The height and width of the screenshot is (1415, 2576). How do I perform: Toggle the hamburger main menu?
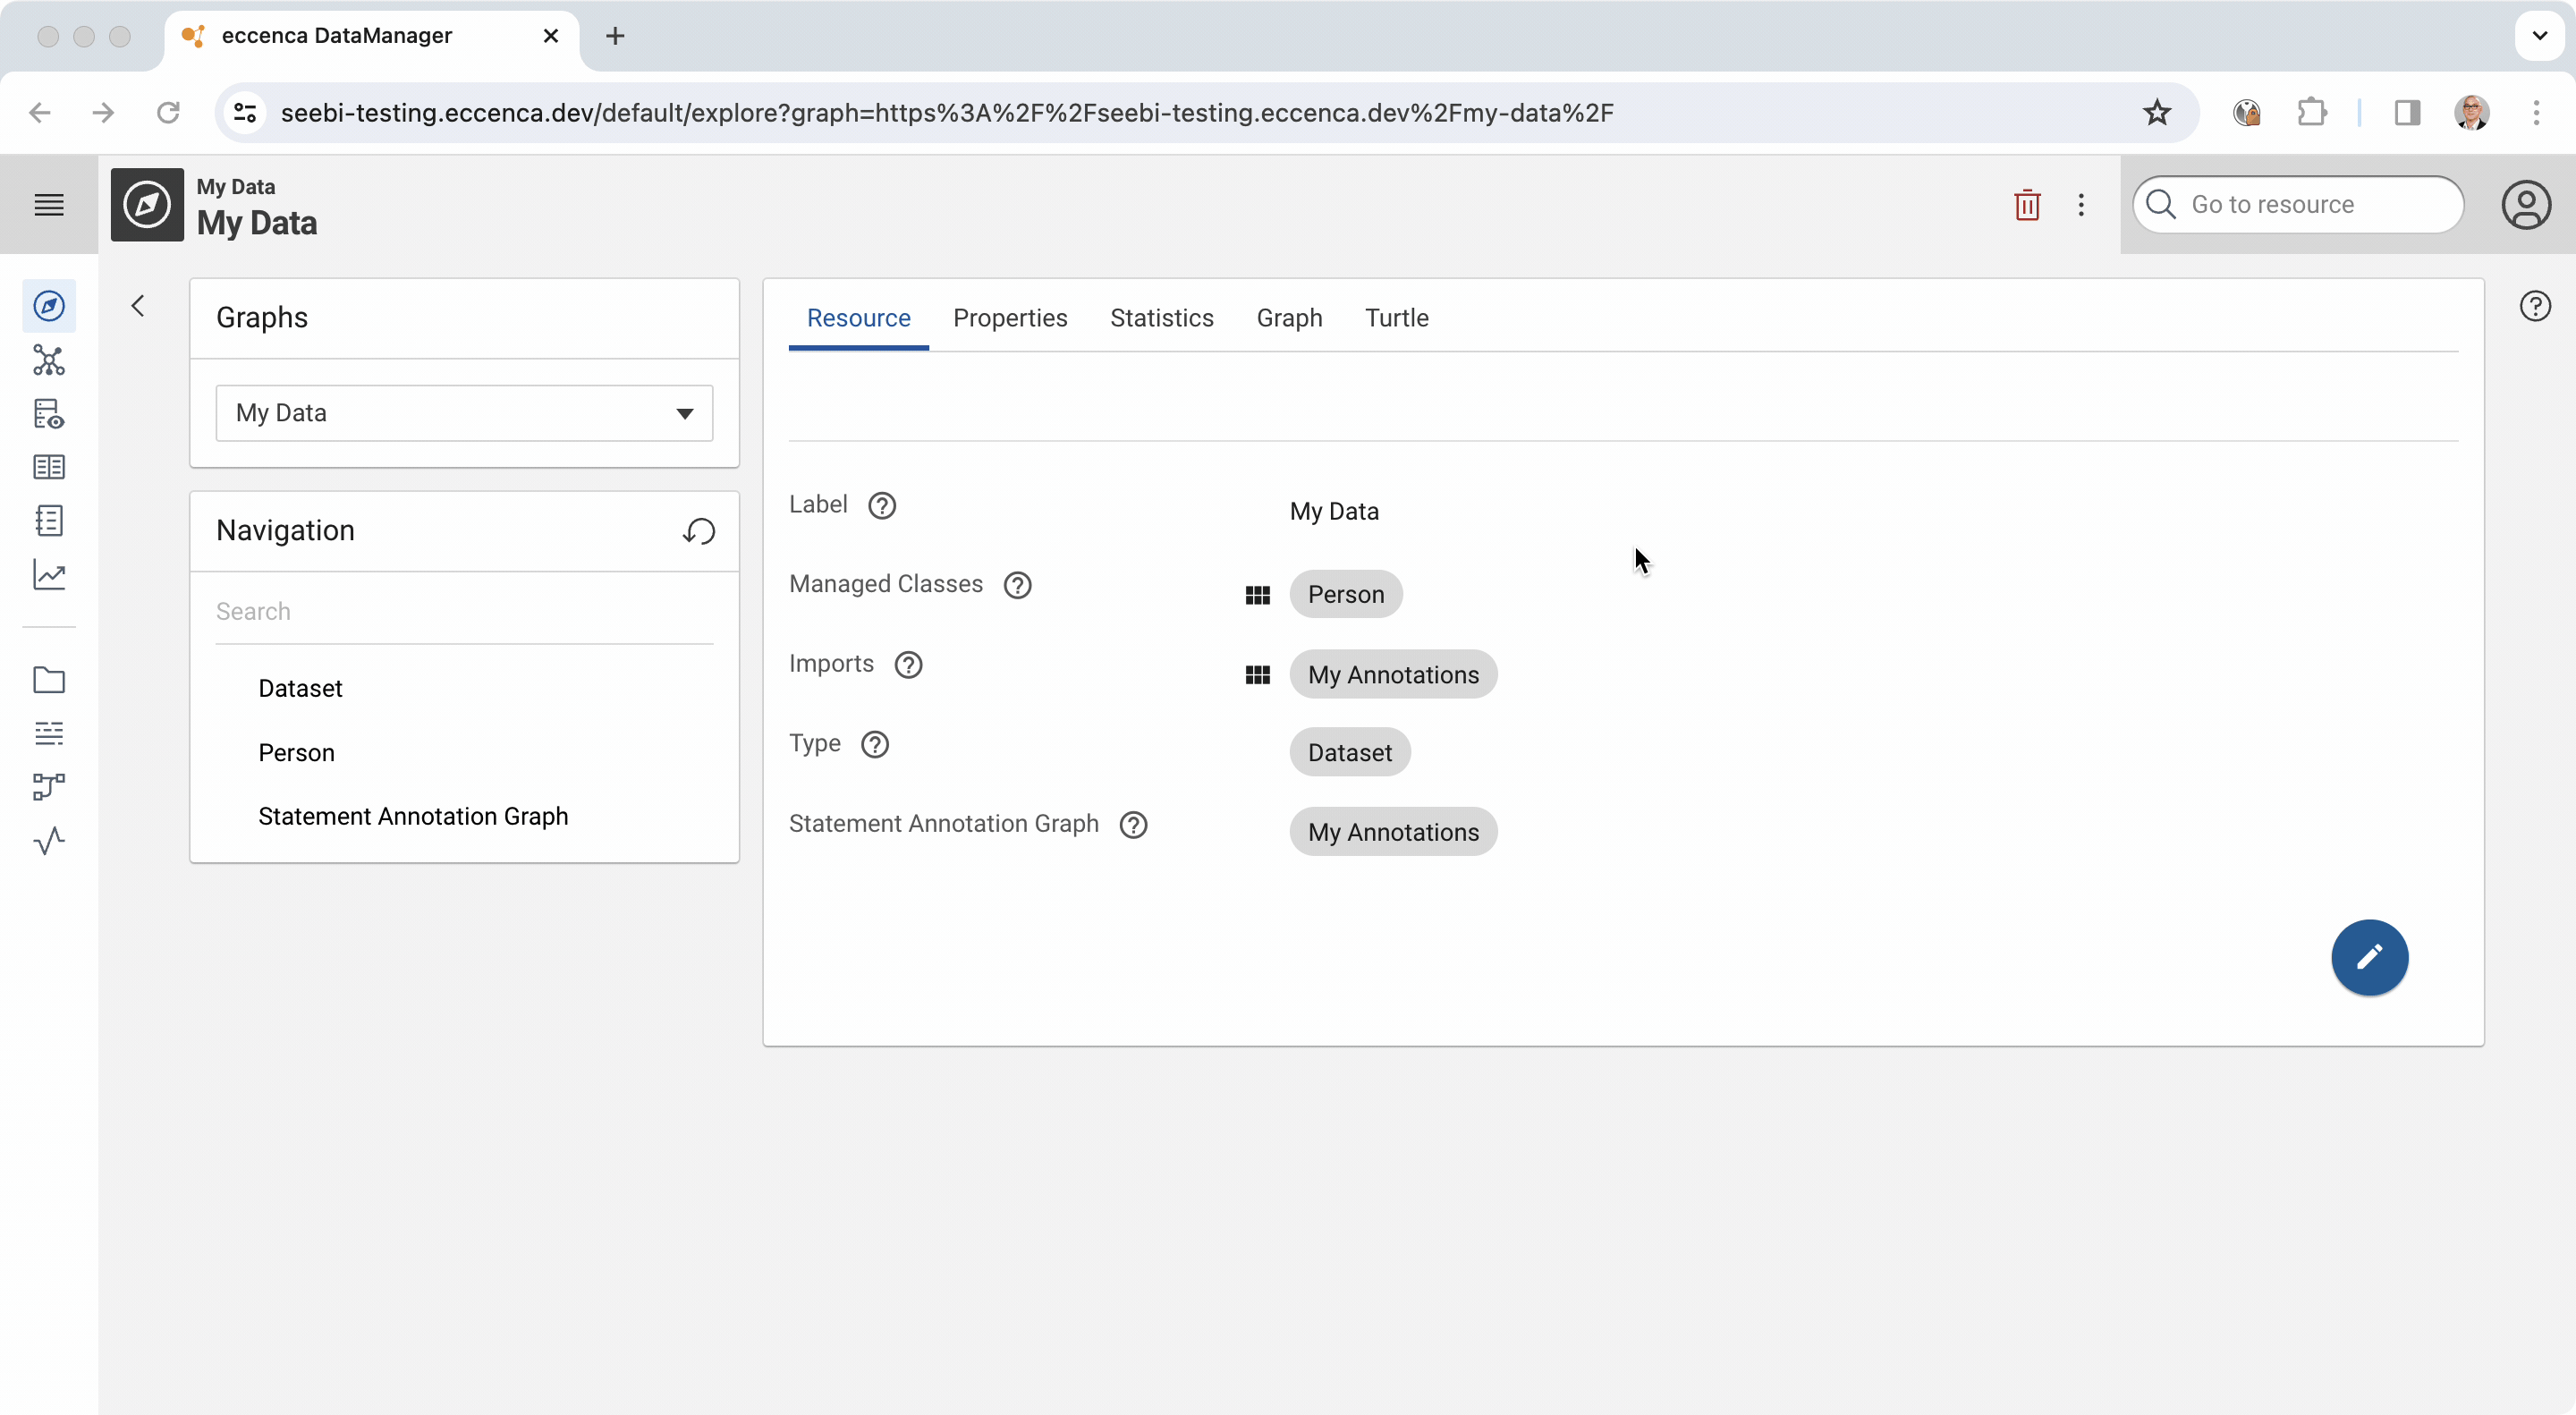point(48,205)
